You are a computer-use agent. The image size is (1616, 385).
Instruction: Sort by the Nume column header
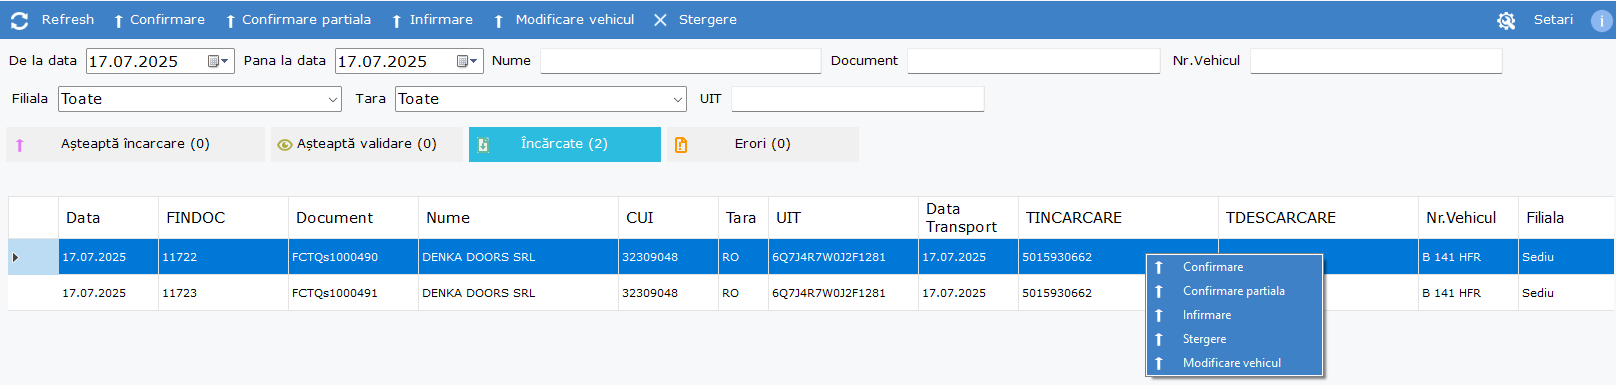point(518,218)
